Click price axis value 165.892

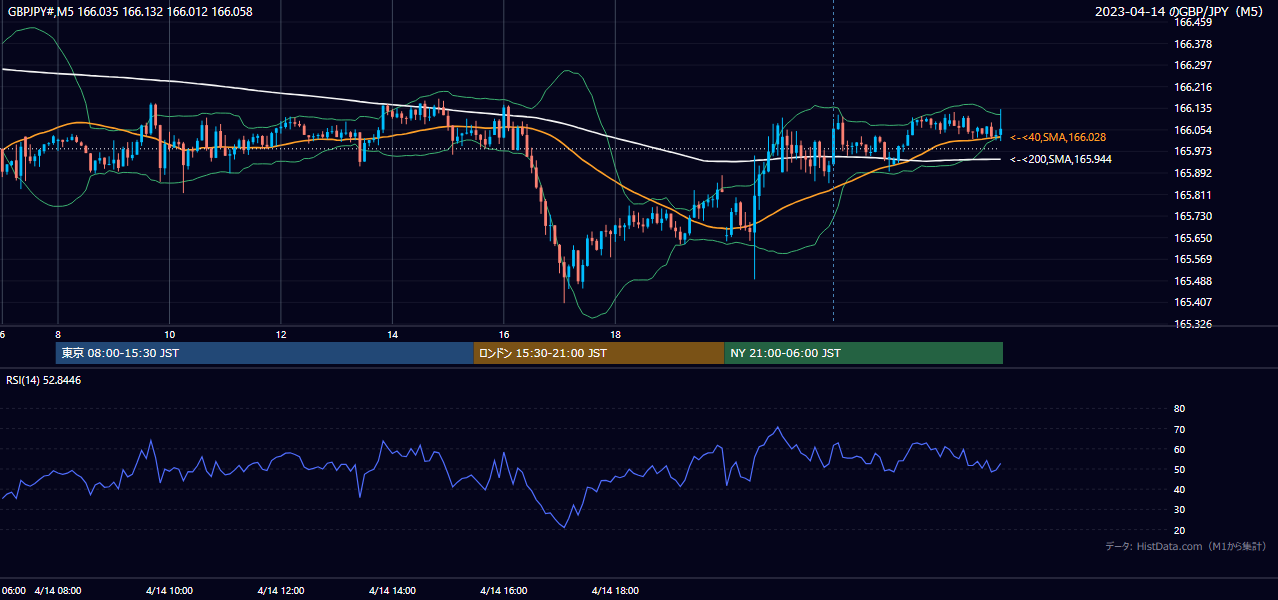pyautogui.click(x=1193, y=173)
